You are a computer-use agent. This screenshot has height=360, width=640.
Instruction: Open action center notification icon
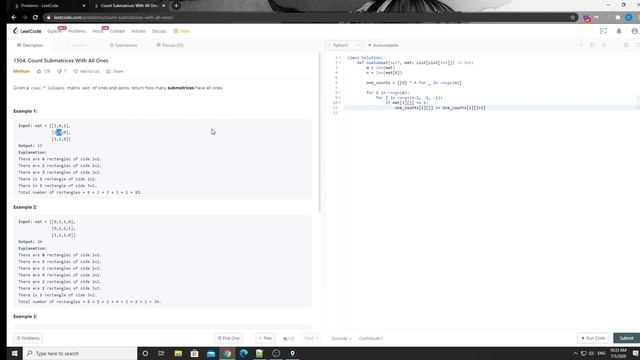tap(636, 353)
